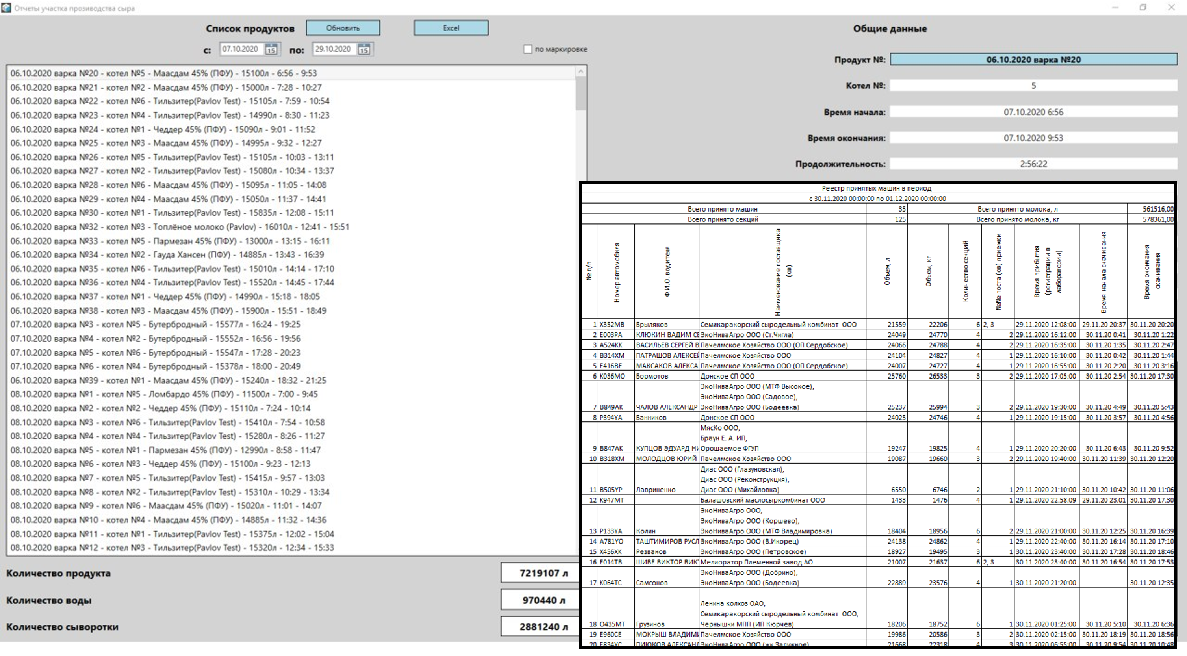Click the app icon in title bar
1187x656 pixels.
tap(7, 8)
